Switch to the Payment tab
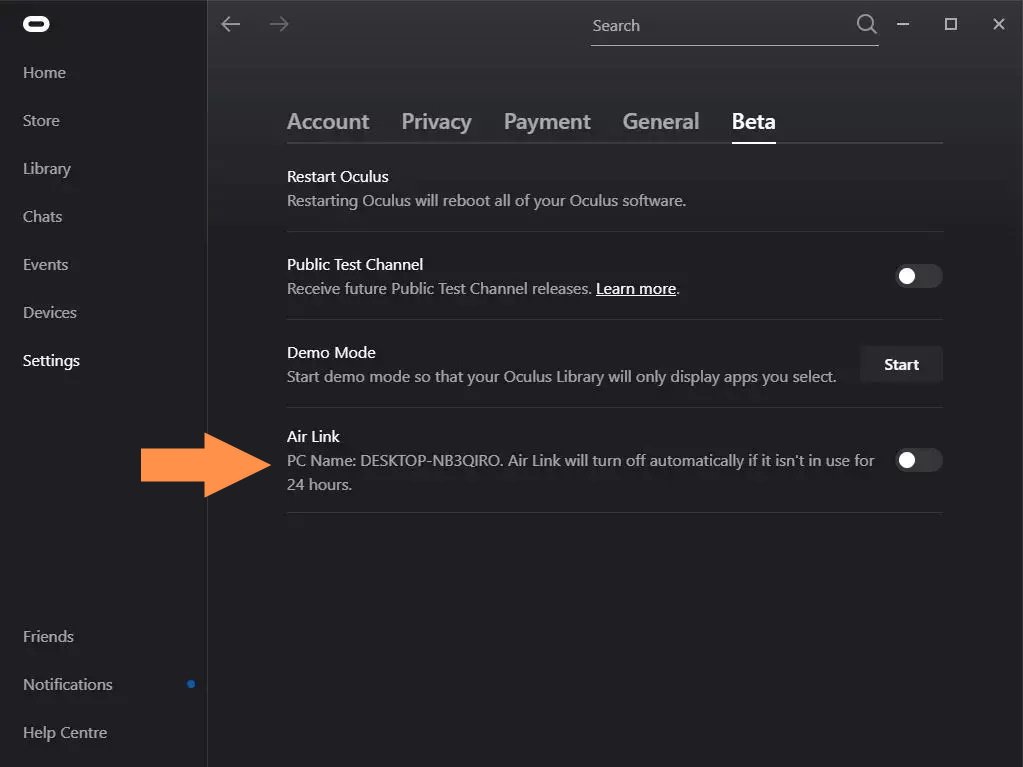This screenshot has width=1023, height=767. (547, 122)
